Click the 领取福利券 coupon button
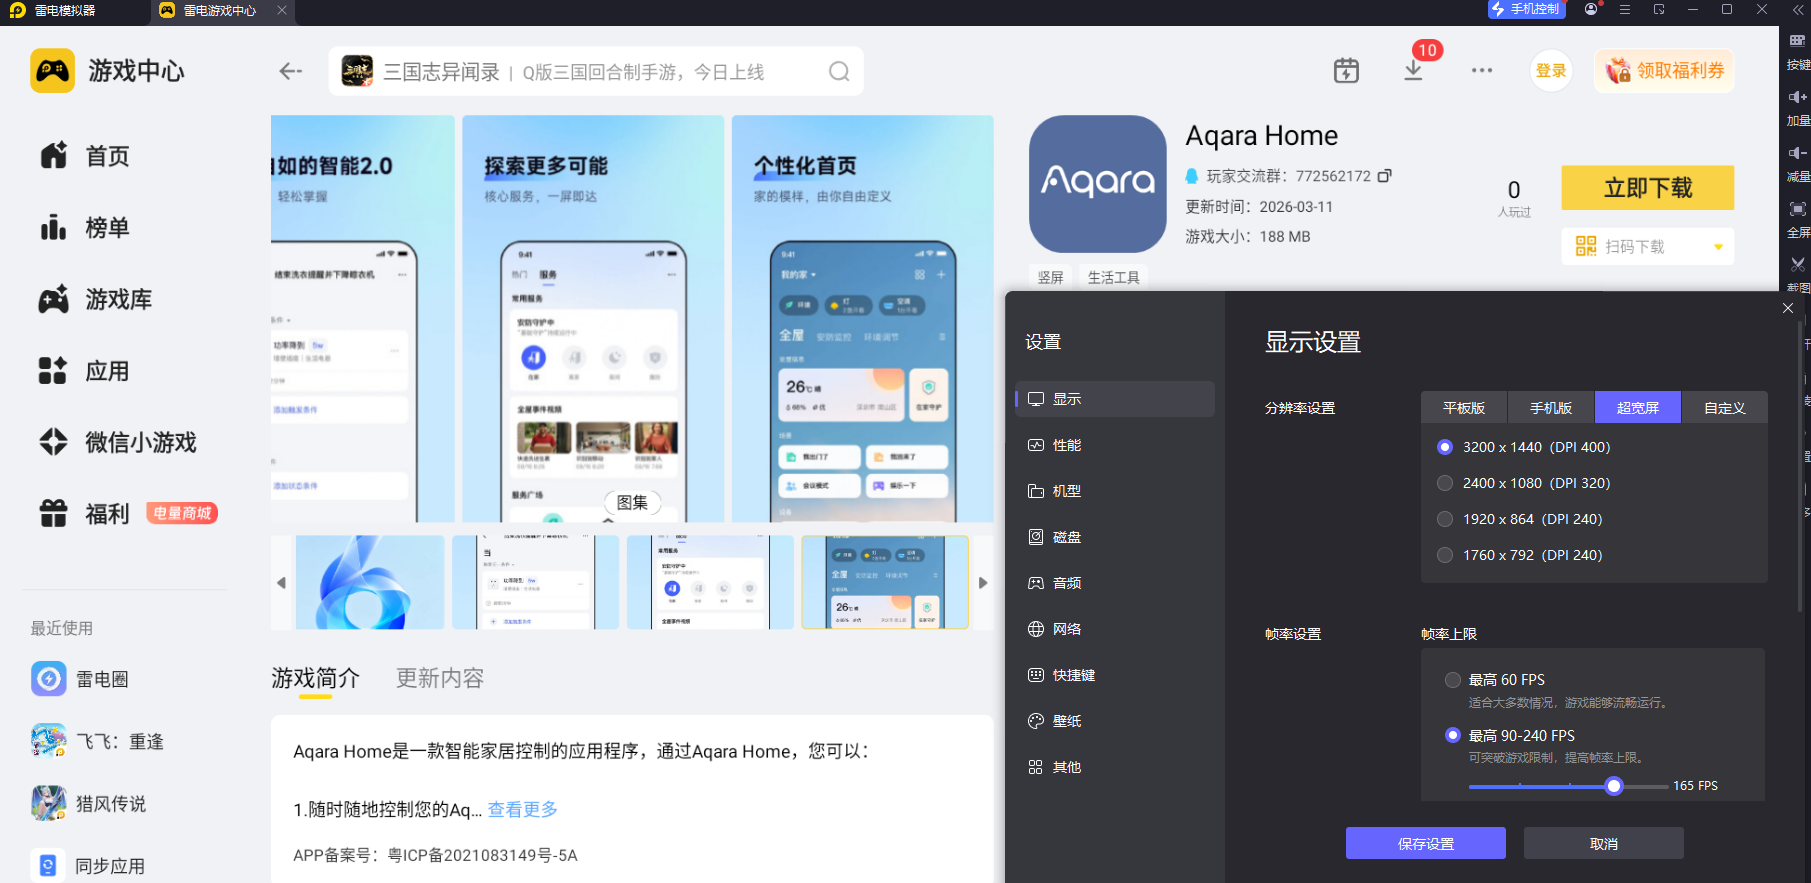1811x883 pixels. click(1665, 71)
